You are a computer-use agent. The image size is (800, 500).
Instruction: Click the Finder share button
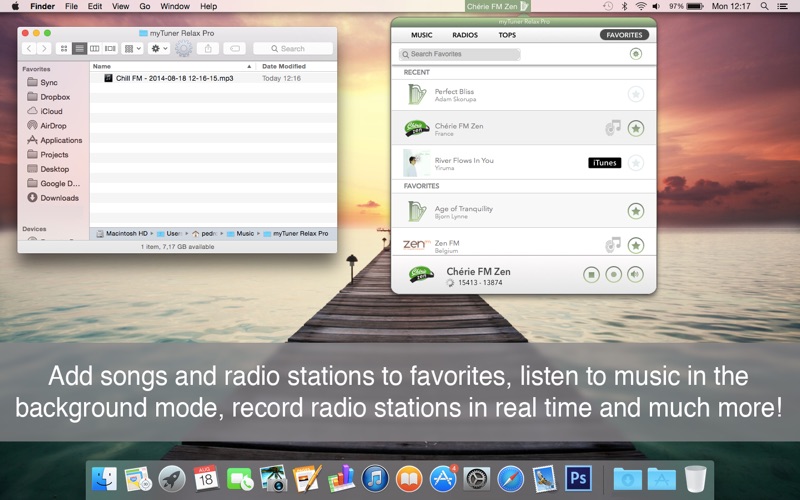pos(208,48)
